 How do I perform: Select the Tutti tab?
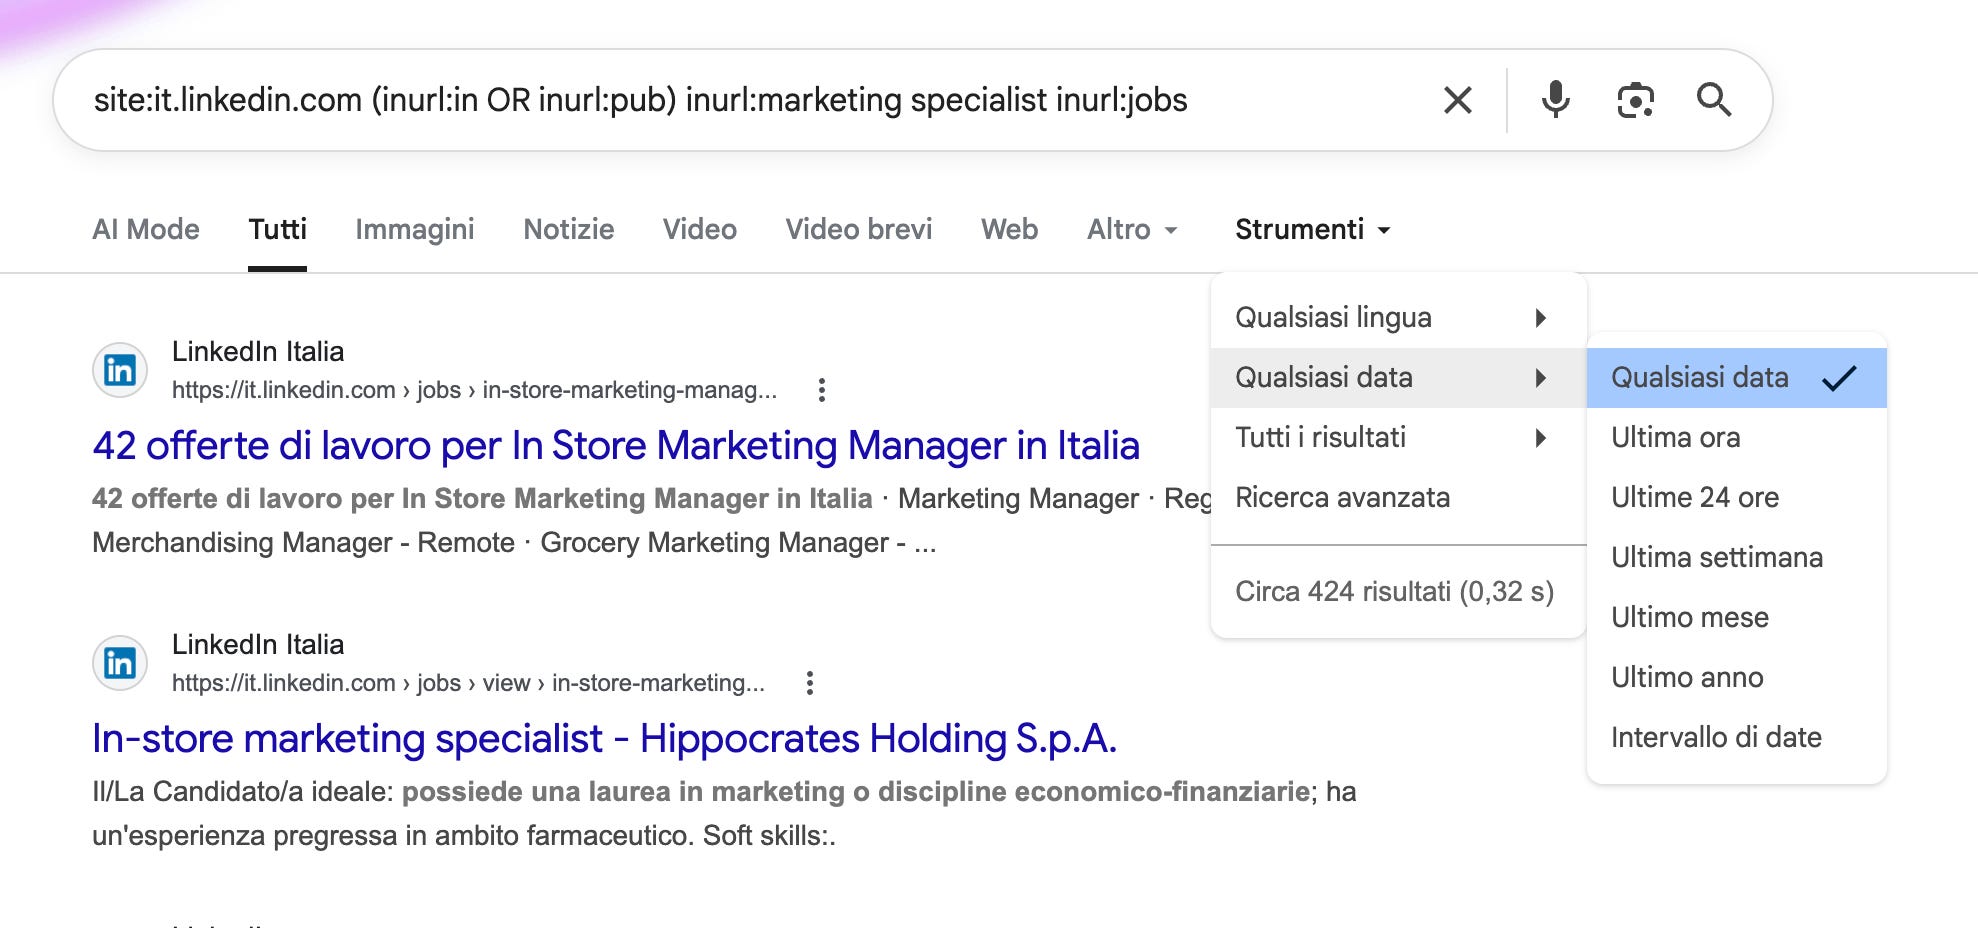[x=277, y=229]
